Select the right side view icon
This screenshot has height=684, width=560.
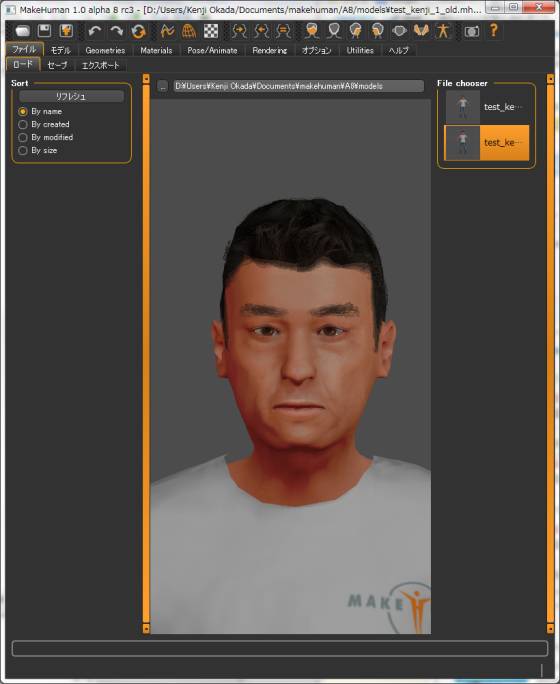coord(377,31)
